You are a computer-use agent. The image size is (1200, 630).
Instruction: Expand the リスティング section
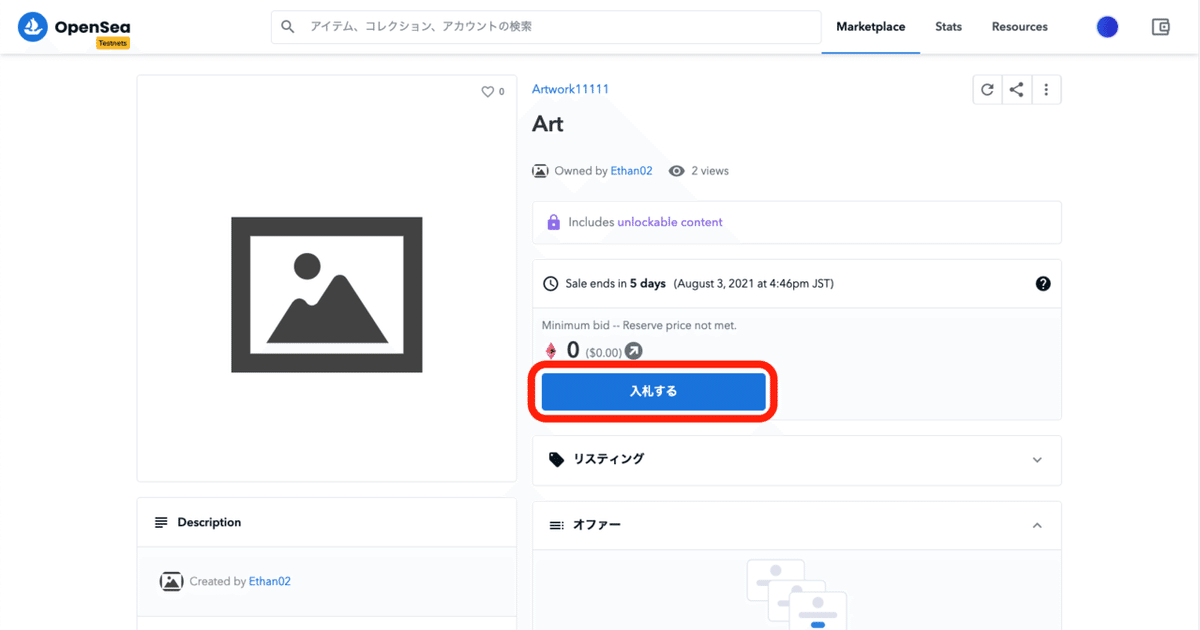point(797,459)
